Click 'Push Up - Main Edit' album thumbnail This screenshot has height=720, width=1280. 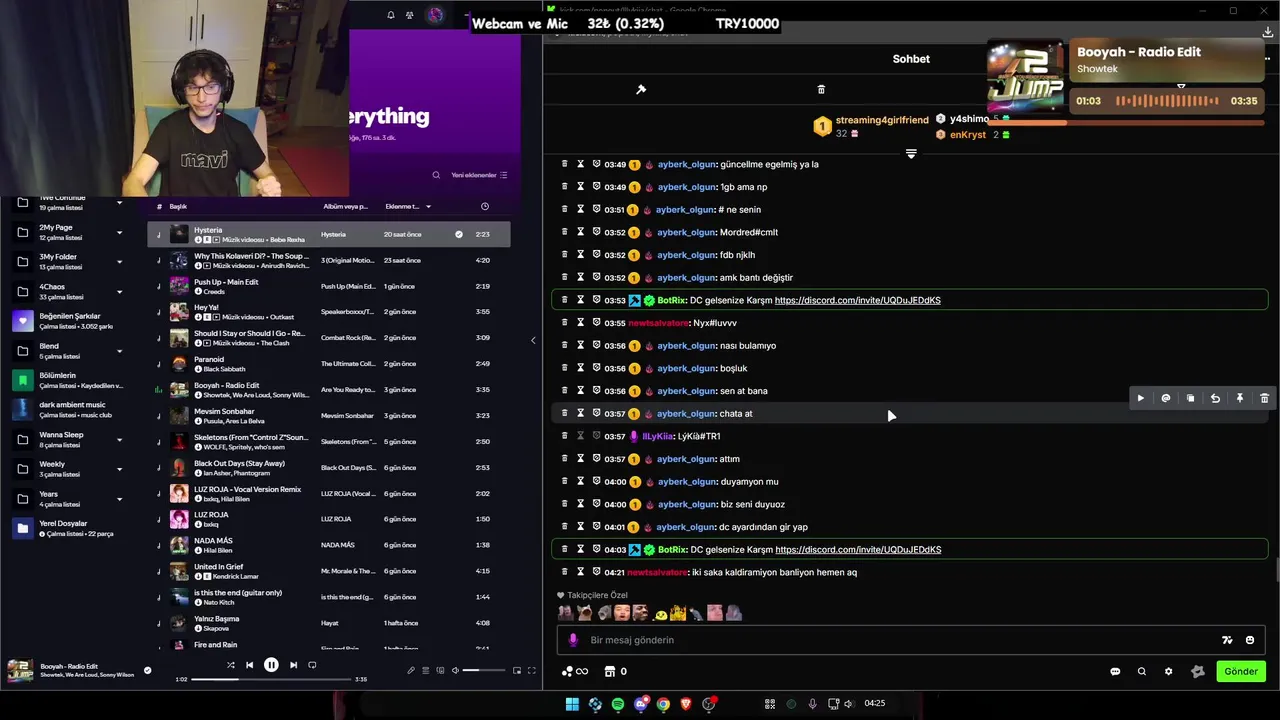pyautogui.click(x=179, y=286)
